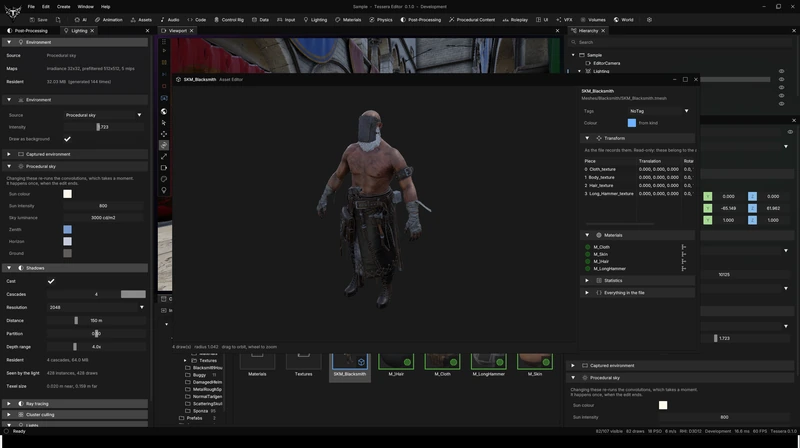Click the Horizon colour swatch

(67, 241)
